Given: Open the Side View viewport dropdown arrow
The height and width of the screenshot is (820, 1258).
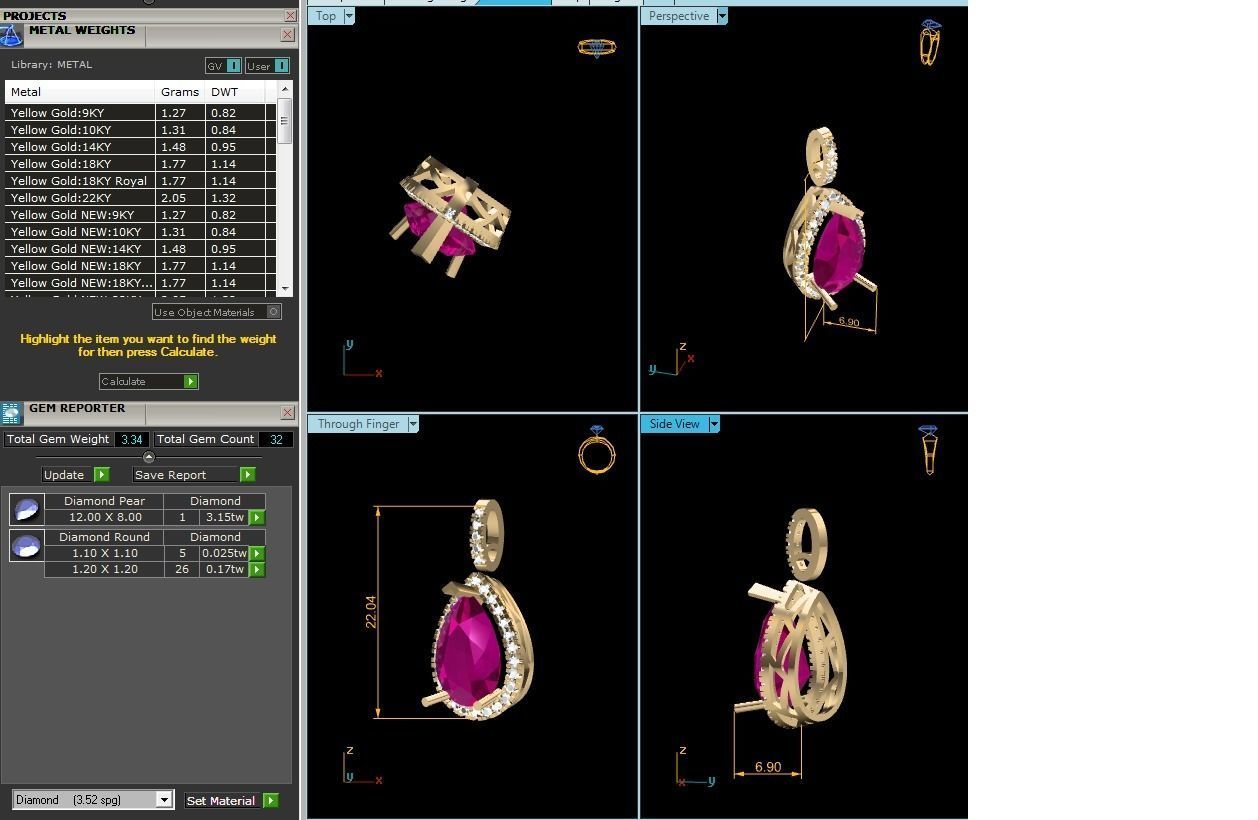Looking at the screenshot, I should 714,424.
